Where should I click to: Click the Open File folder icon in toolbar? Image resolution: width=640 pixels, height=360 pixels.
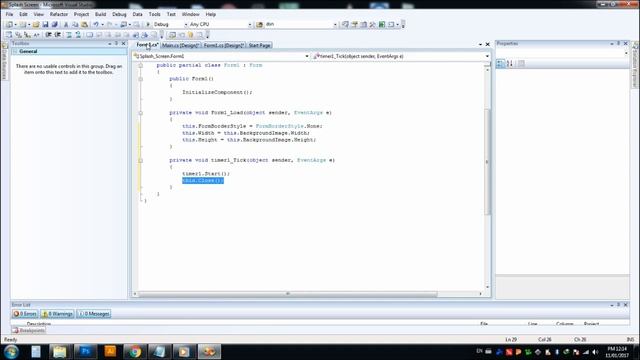(36, 24)
